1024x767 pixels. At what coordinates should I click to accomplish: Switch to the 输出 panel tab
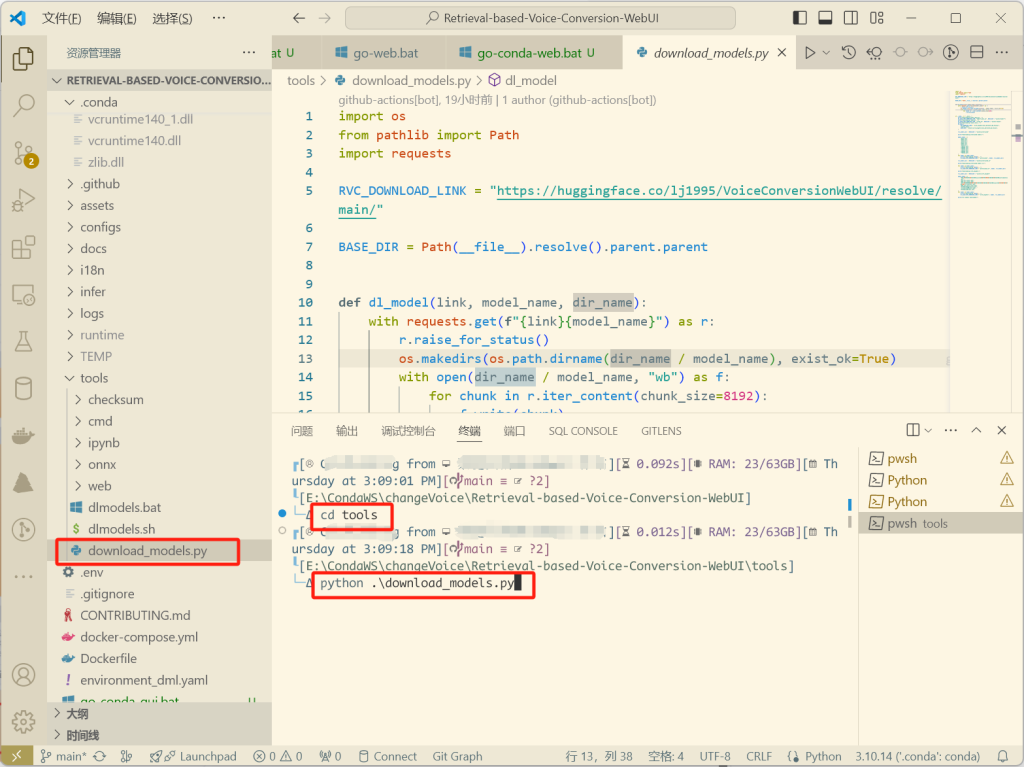tap(347, 431)
